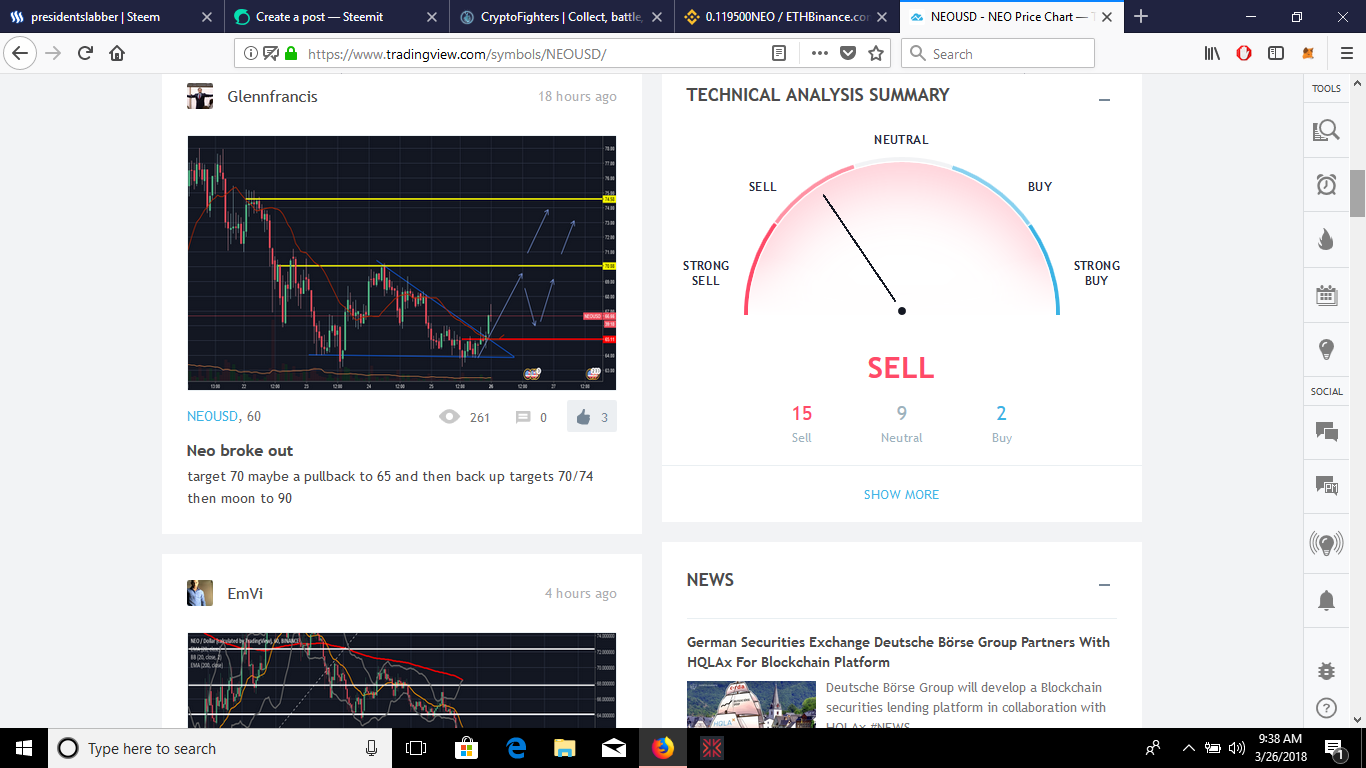This screenshot has height=768, width=1366.
Task: Open EmVi user profile name
Action: pyautogui.click(x=245, y=594)
